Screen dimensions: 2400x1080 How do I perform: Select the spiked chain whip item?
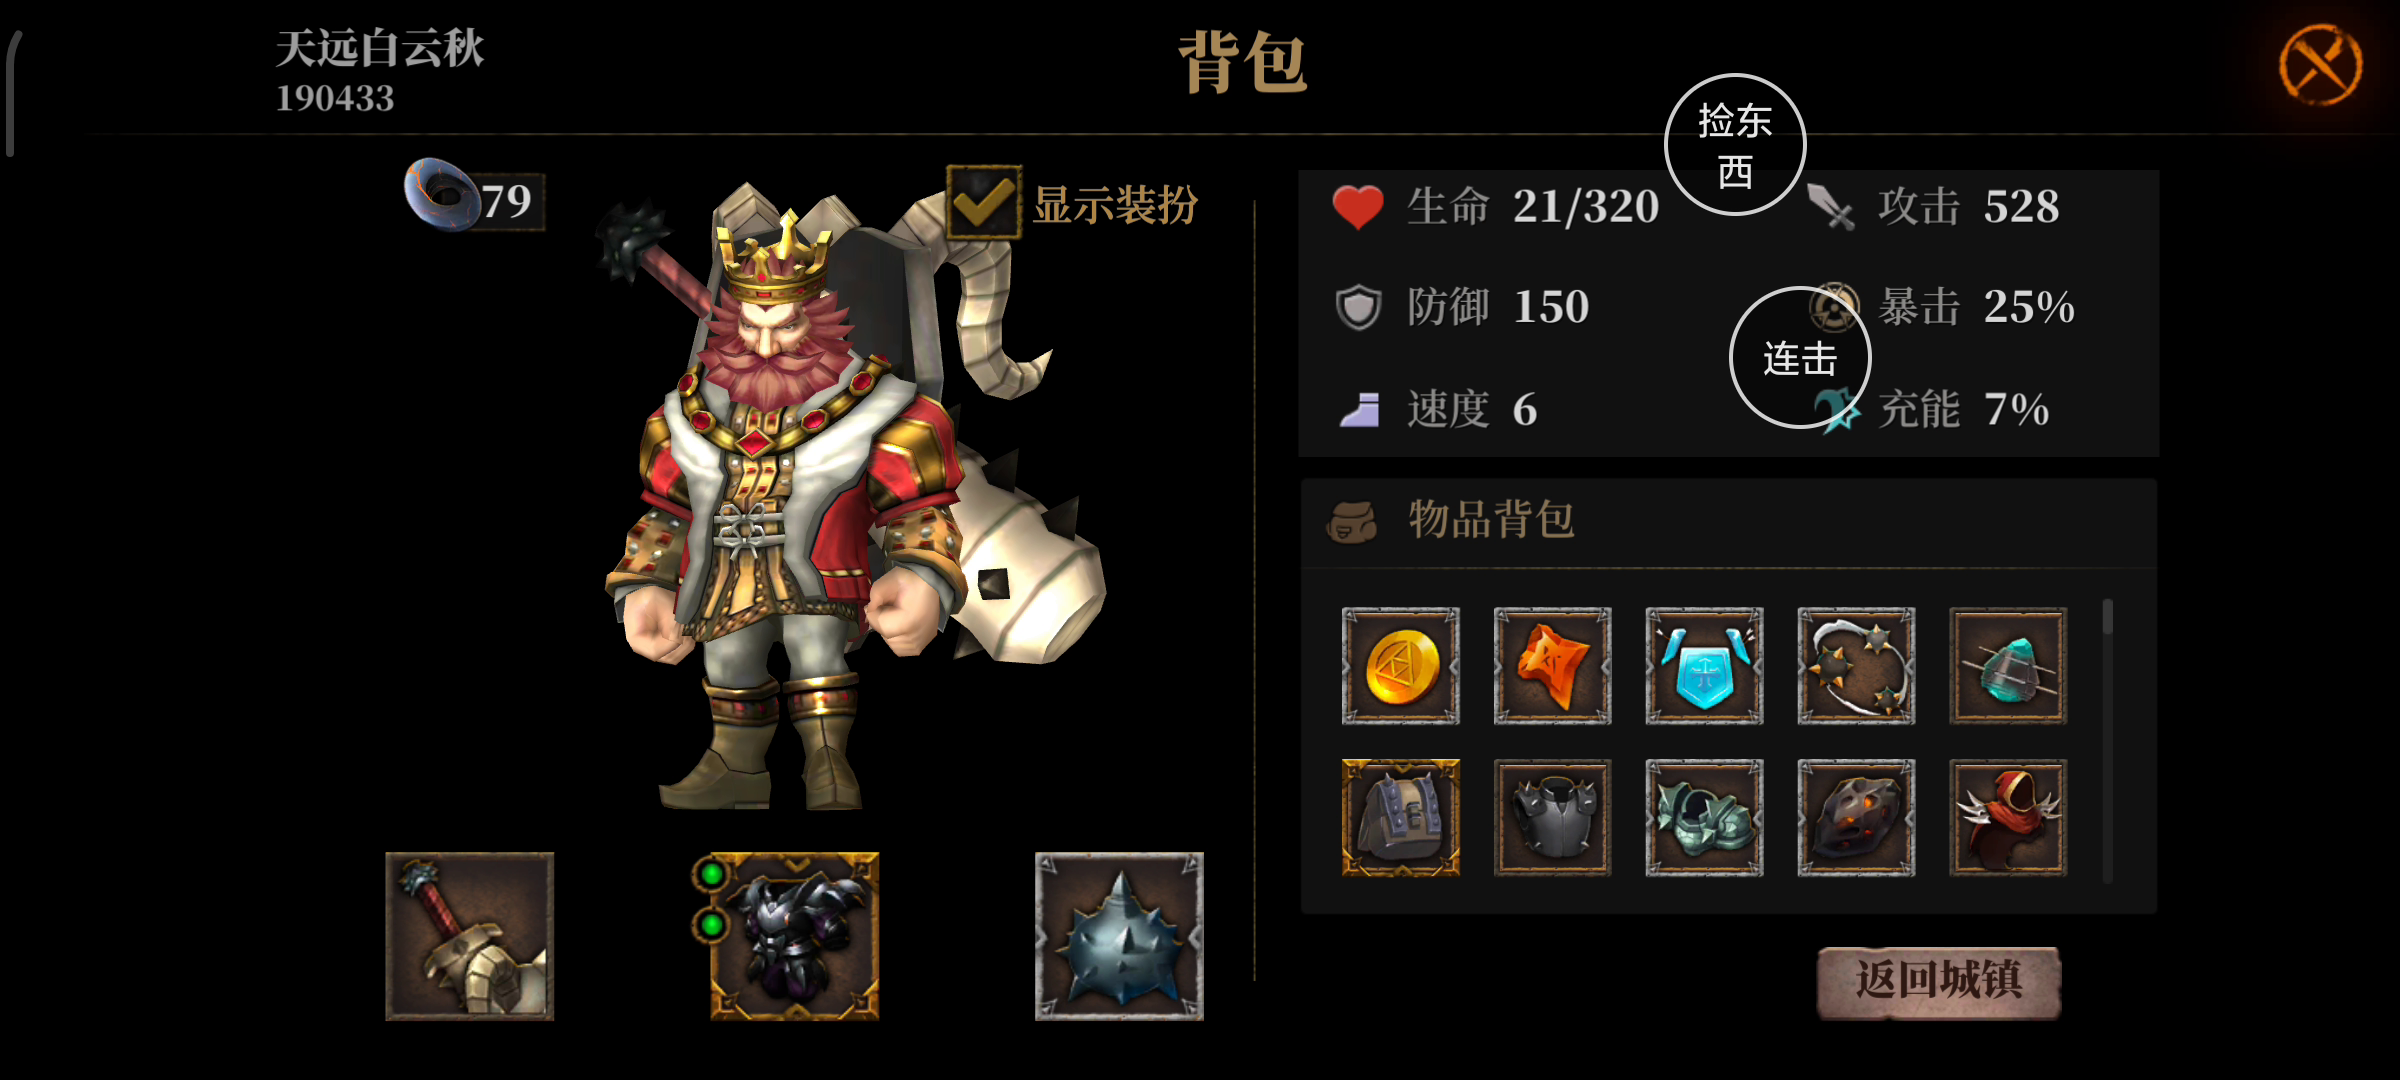click(x=1856, y=666)
